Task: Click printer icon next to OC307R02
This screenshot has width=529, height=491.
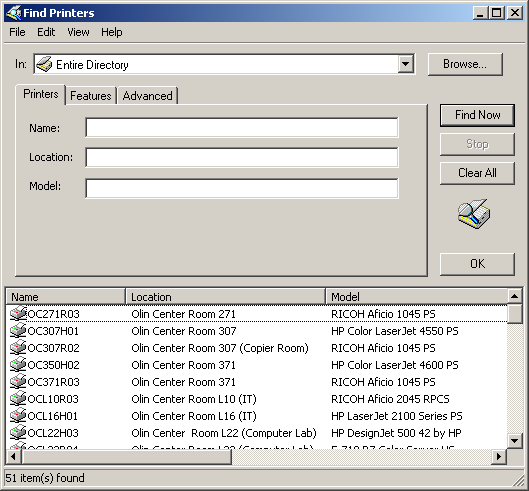Action: [x=18, y=348]
